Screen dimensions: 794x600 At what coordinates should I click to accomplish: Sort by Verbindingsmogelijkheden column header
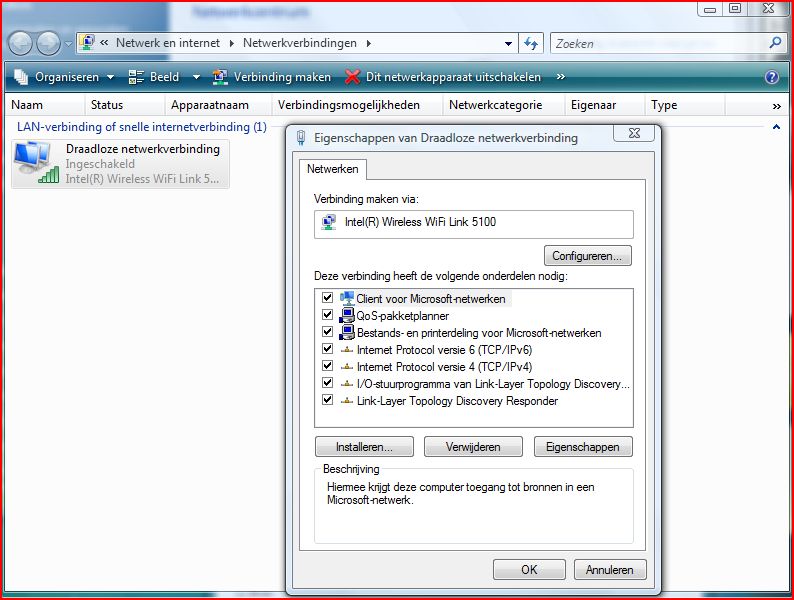pos(358,105)
